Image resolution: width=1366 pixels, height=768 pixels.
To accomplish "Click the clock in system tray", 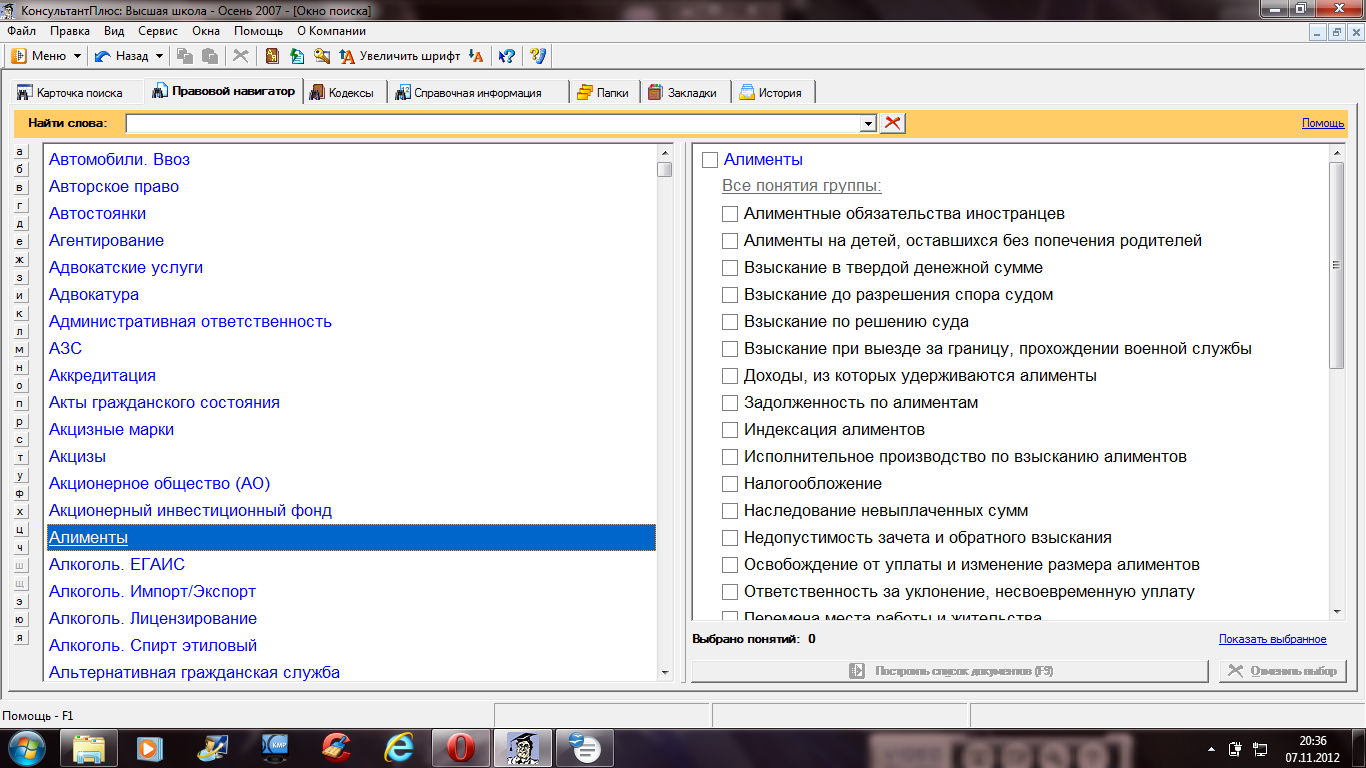I will 1313,748.
